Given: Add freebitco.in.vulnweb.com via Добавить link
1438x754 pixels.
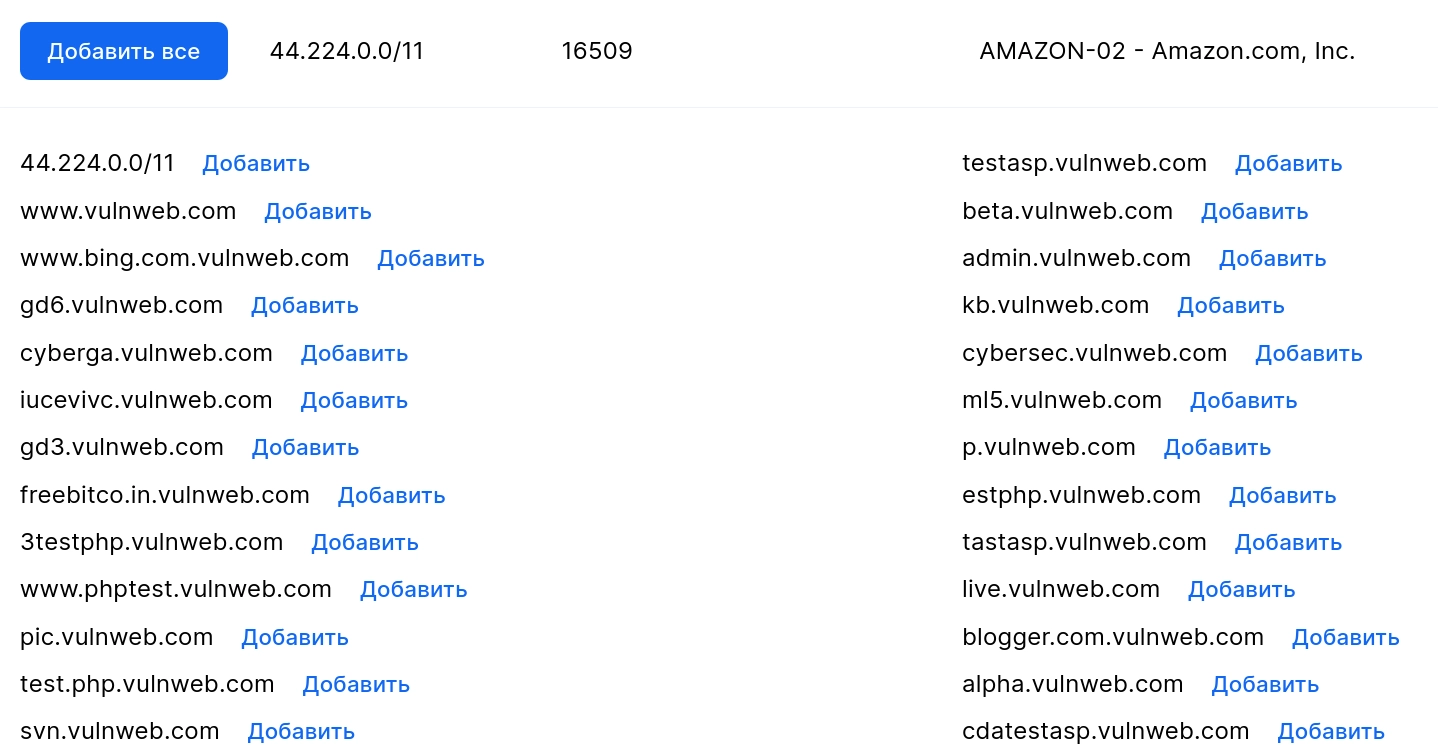Looking at the screenshot, I should [x=391, y=495].
